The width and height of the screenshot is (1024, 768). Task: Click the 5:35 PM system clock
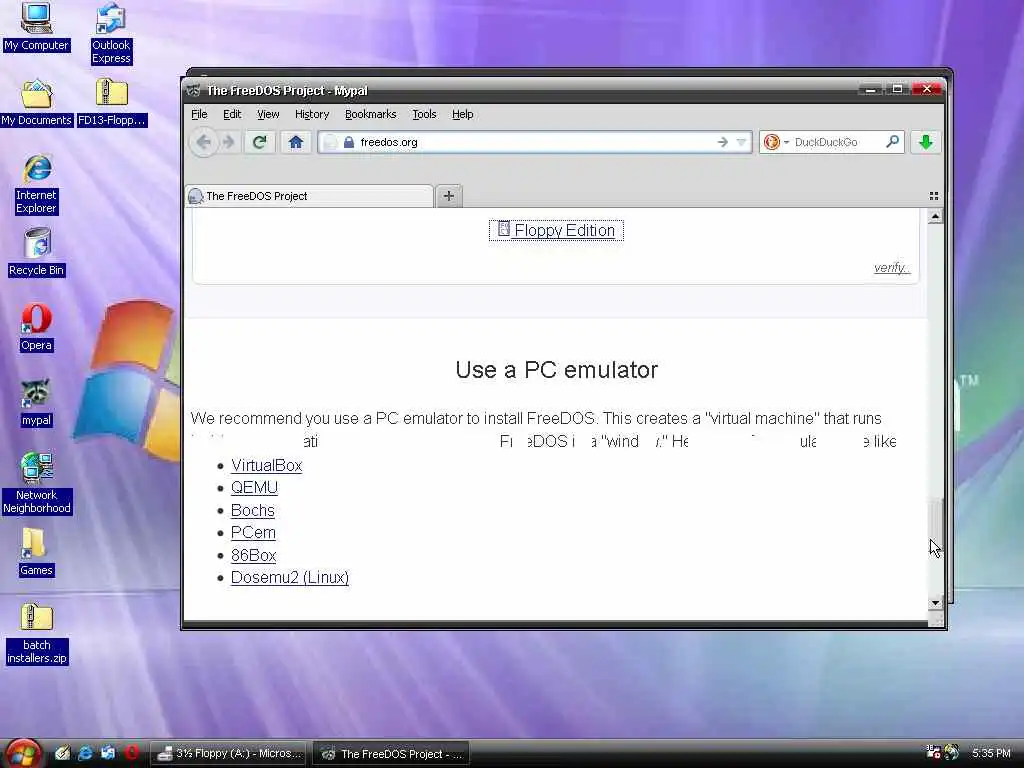point(991,753)
